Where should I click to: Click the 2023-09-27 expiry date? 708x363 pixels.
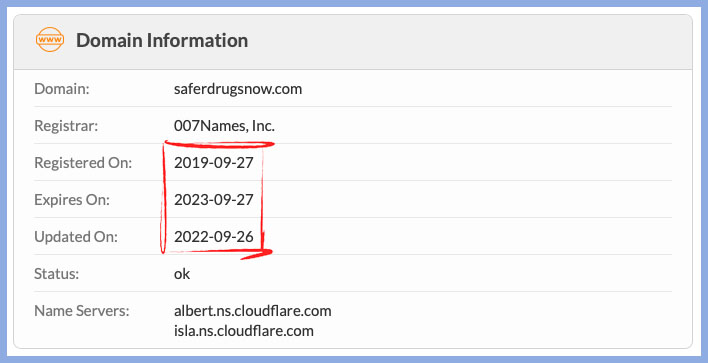pos(214,200)
